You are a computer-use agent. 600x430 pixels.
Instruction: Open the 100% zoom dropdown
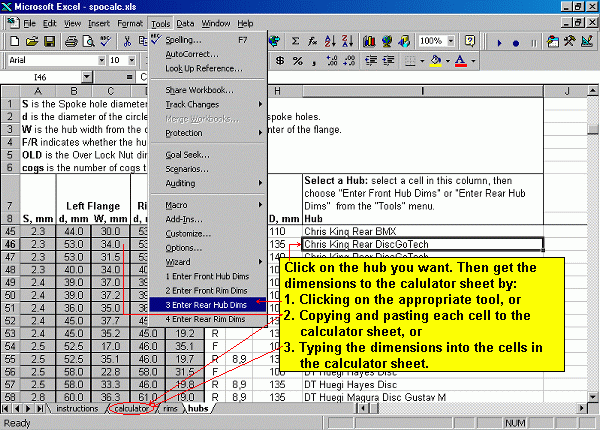tap(451, 41)
